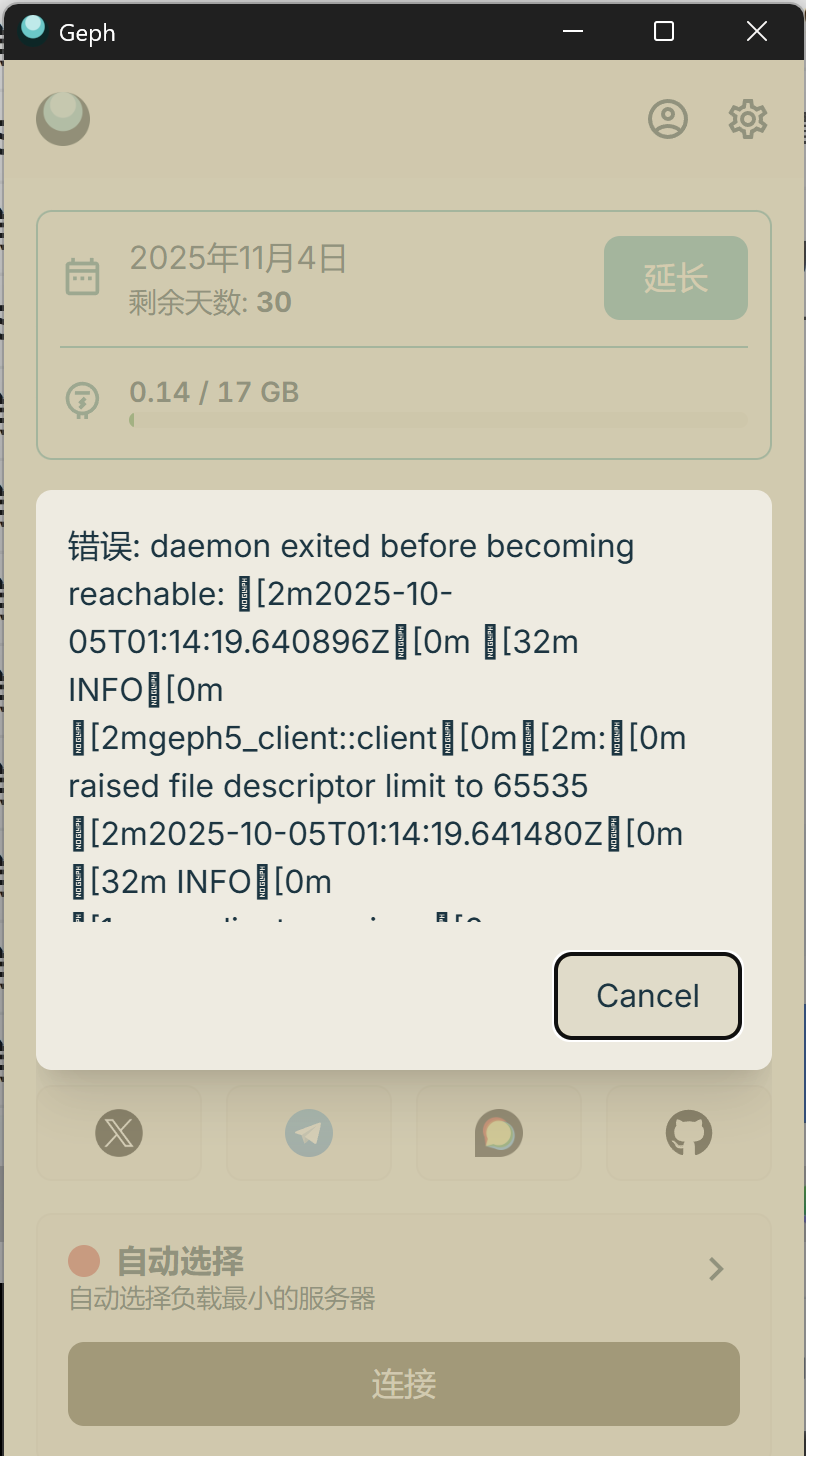
Task: Open the user account profile icon
Action: [668, 119]
